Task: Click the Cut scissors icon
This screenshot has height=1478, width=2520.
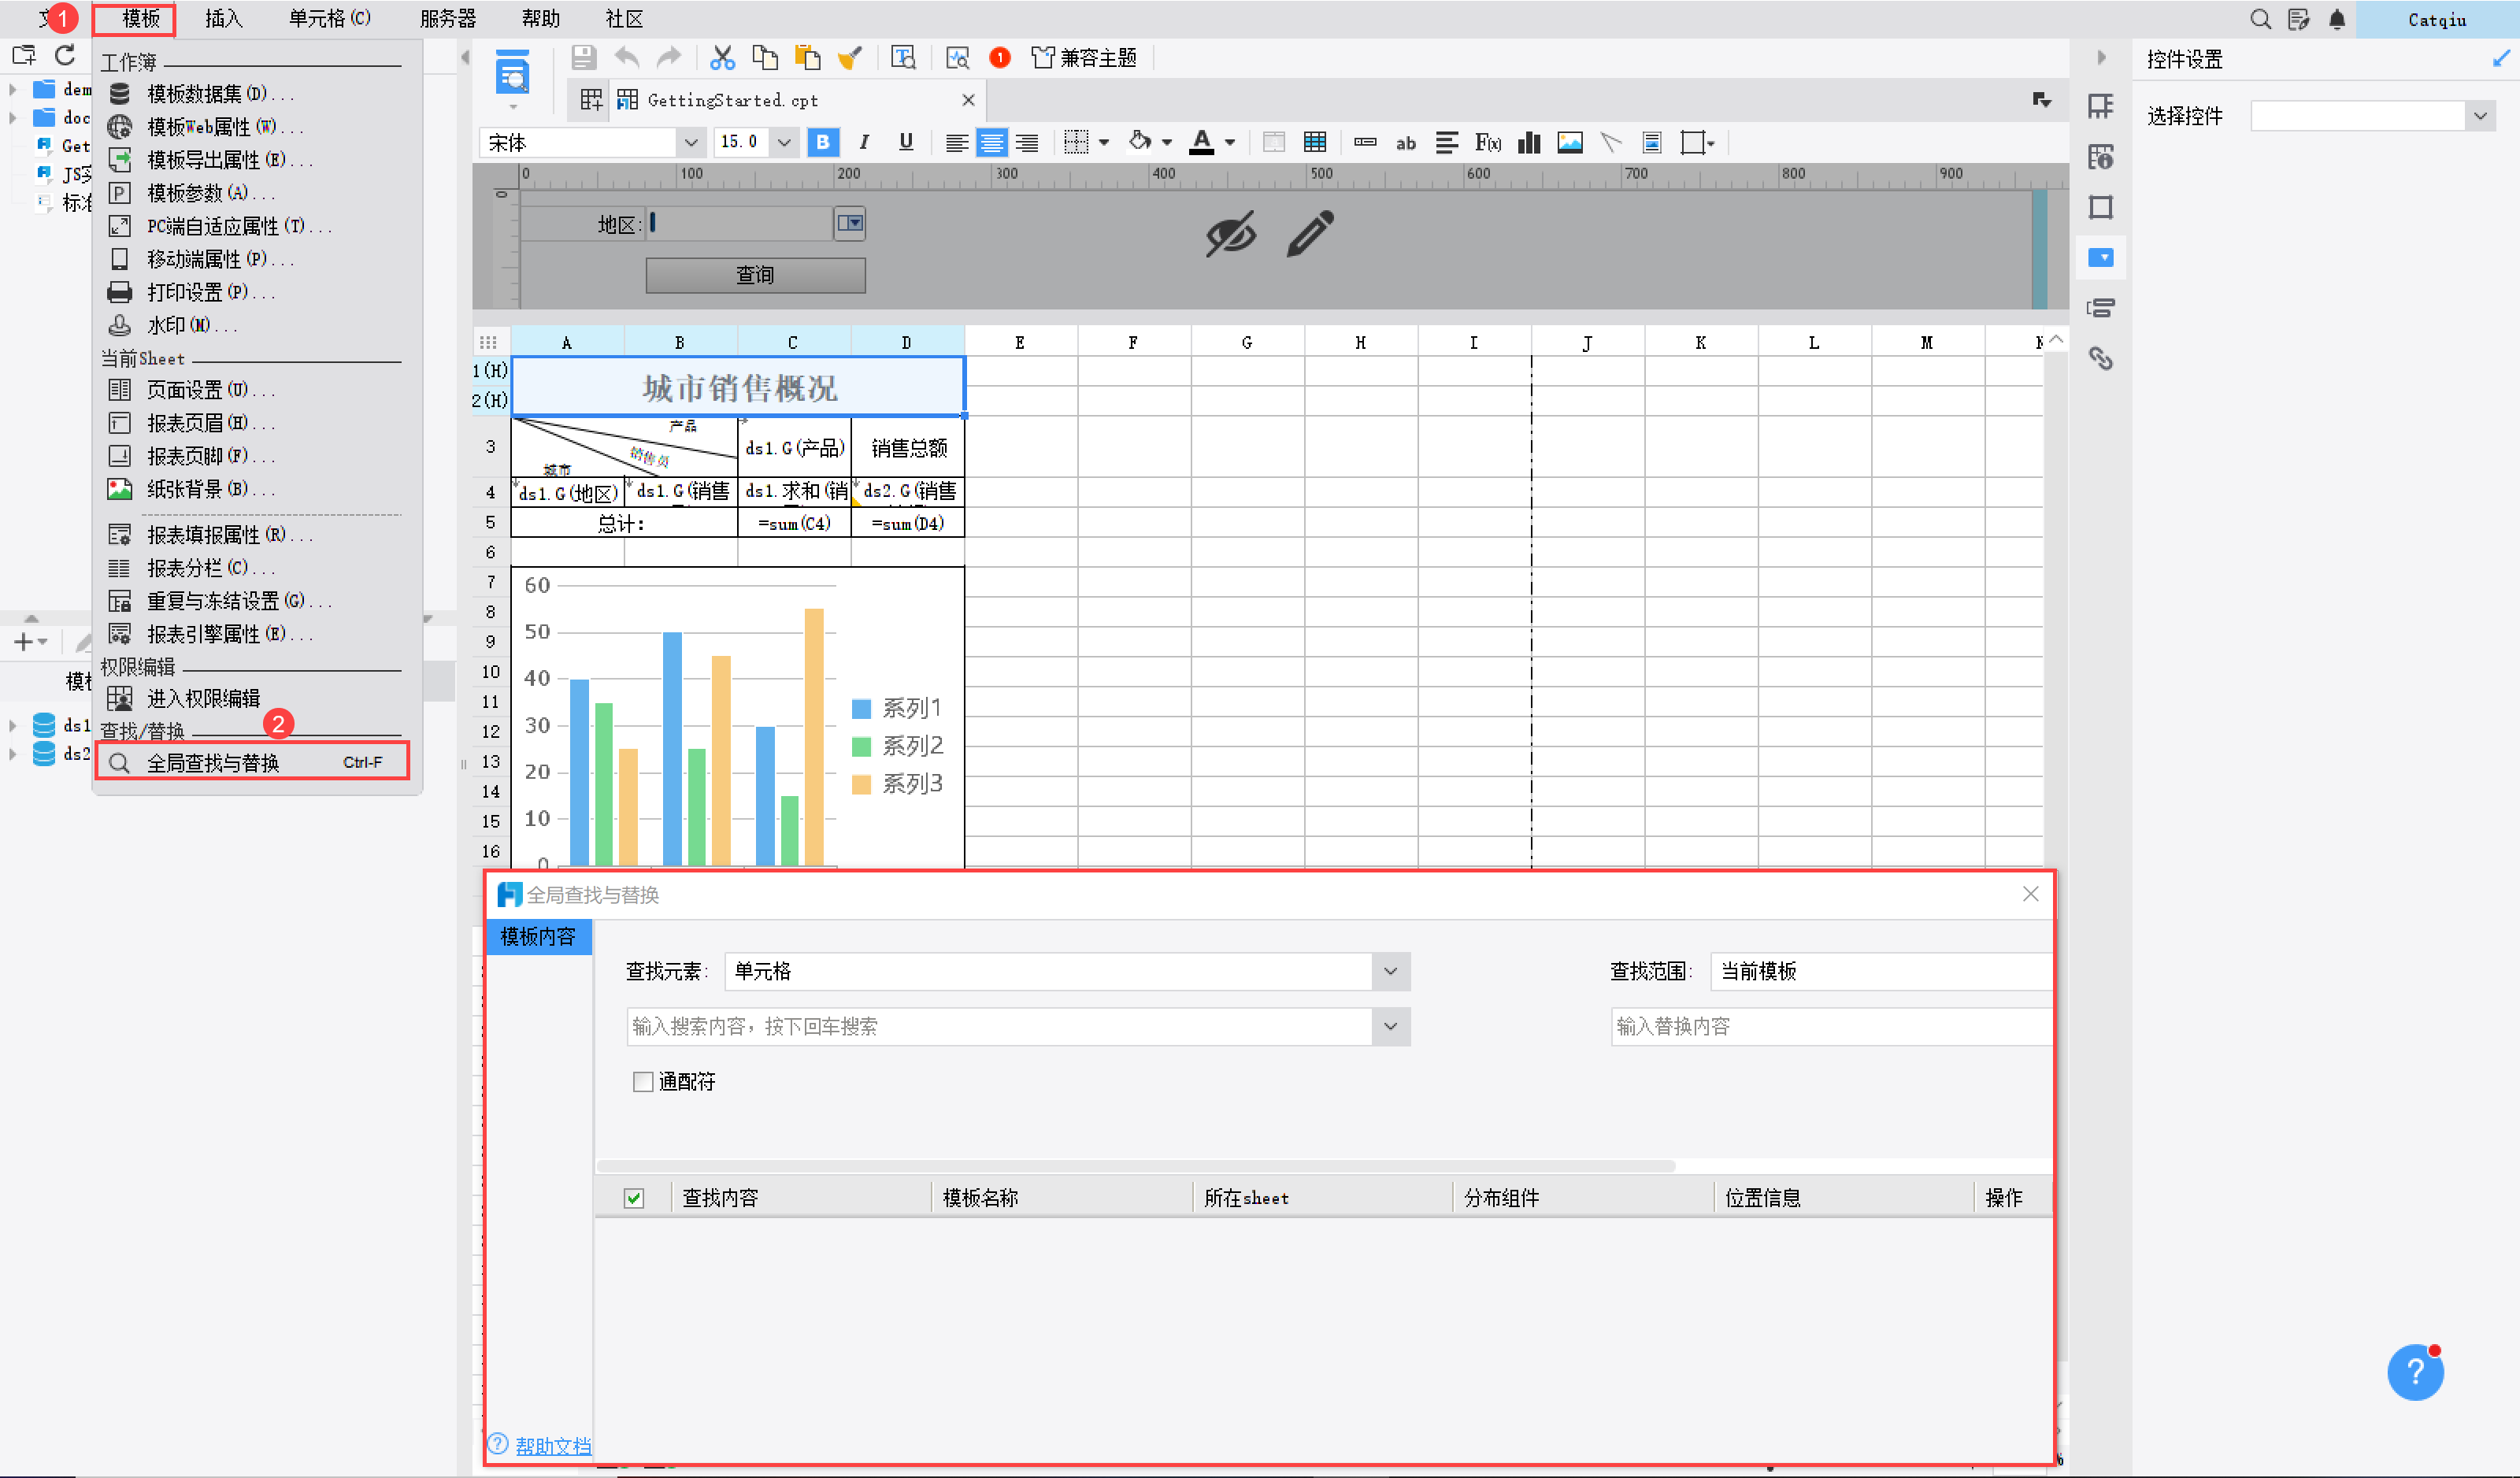Action: 721,58
